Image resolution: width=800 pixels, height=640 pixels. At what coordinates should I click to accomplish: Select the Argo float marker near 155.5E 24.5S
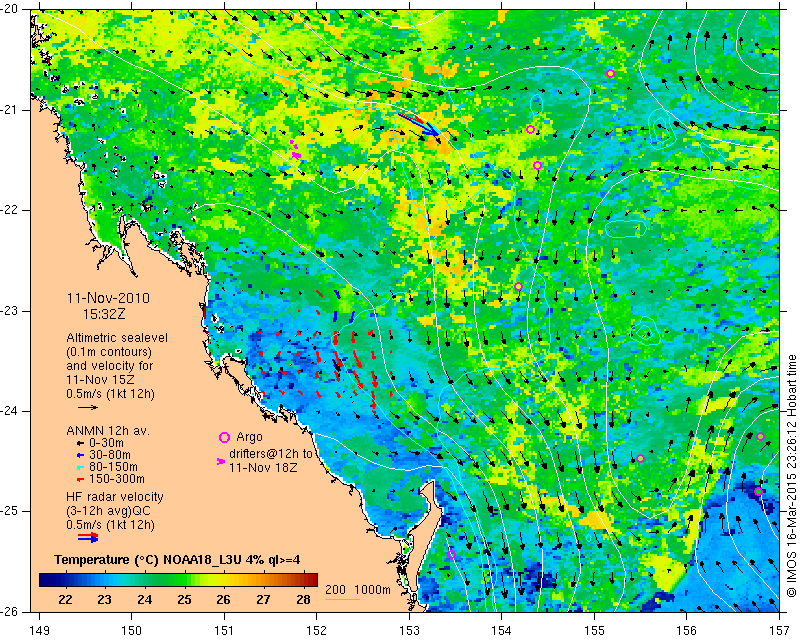coord(641,458)
